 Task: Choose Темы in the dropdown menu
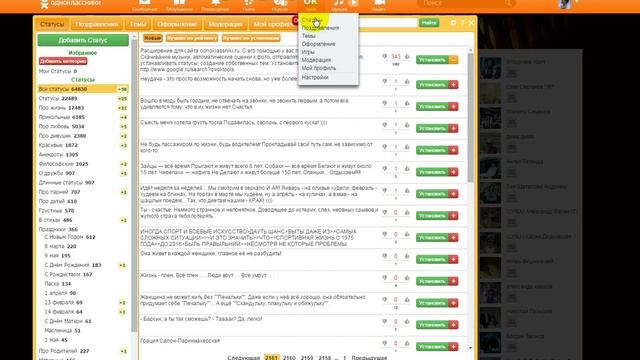pyautogui.click(x=309, y=36)
